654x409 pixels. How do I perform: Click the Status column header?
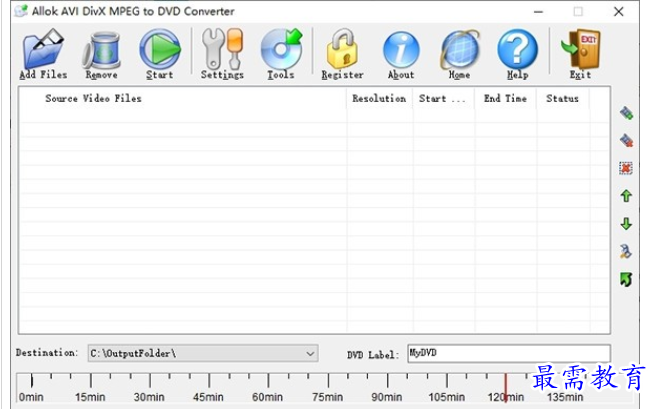[563, 99]
